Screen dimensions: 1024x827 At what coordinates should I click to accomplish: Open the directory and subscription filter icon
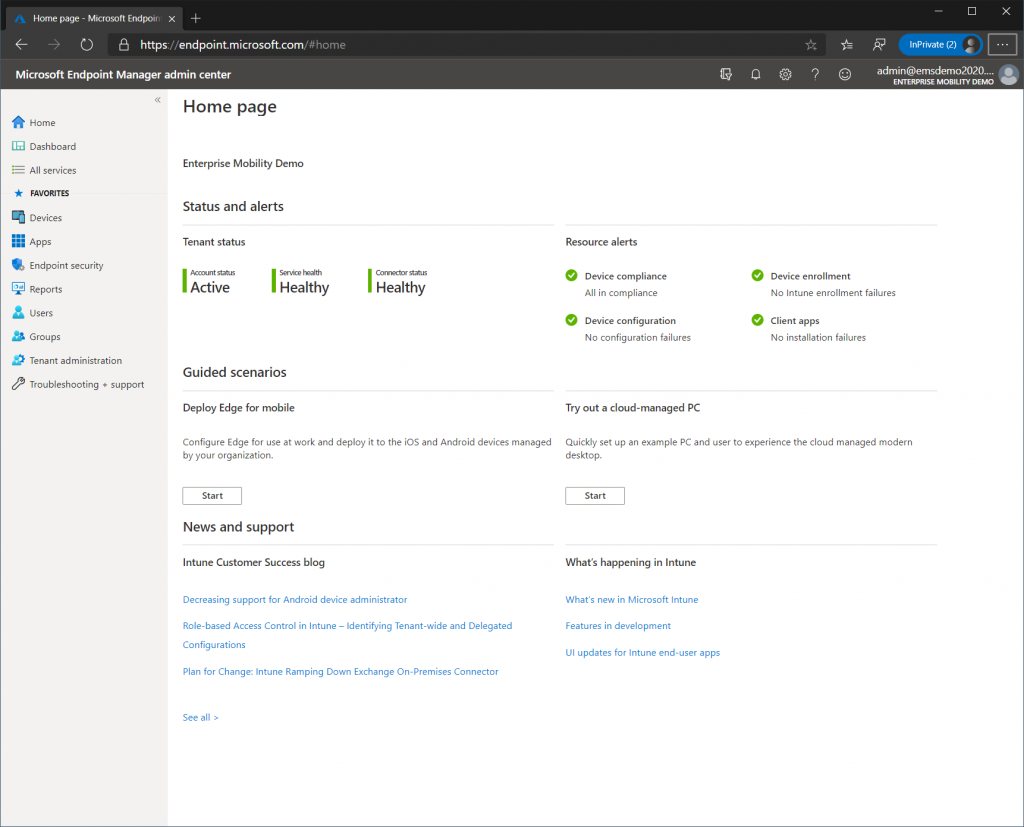tap(726, 74)
